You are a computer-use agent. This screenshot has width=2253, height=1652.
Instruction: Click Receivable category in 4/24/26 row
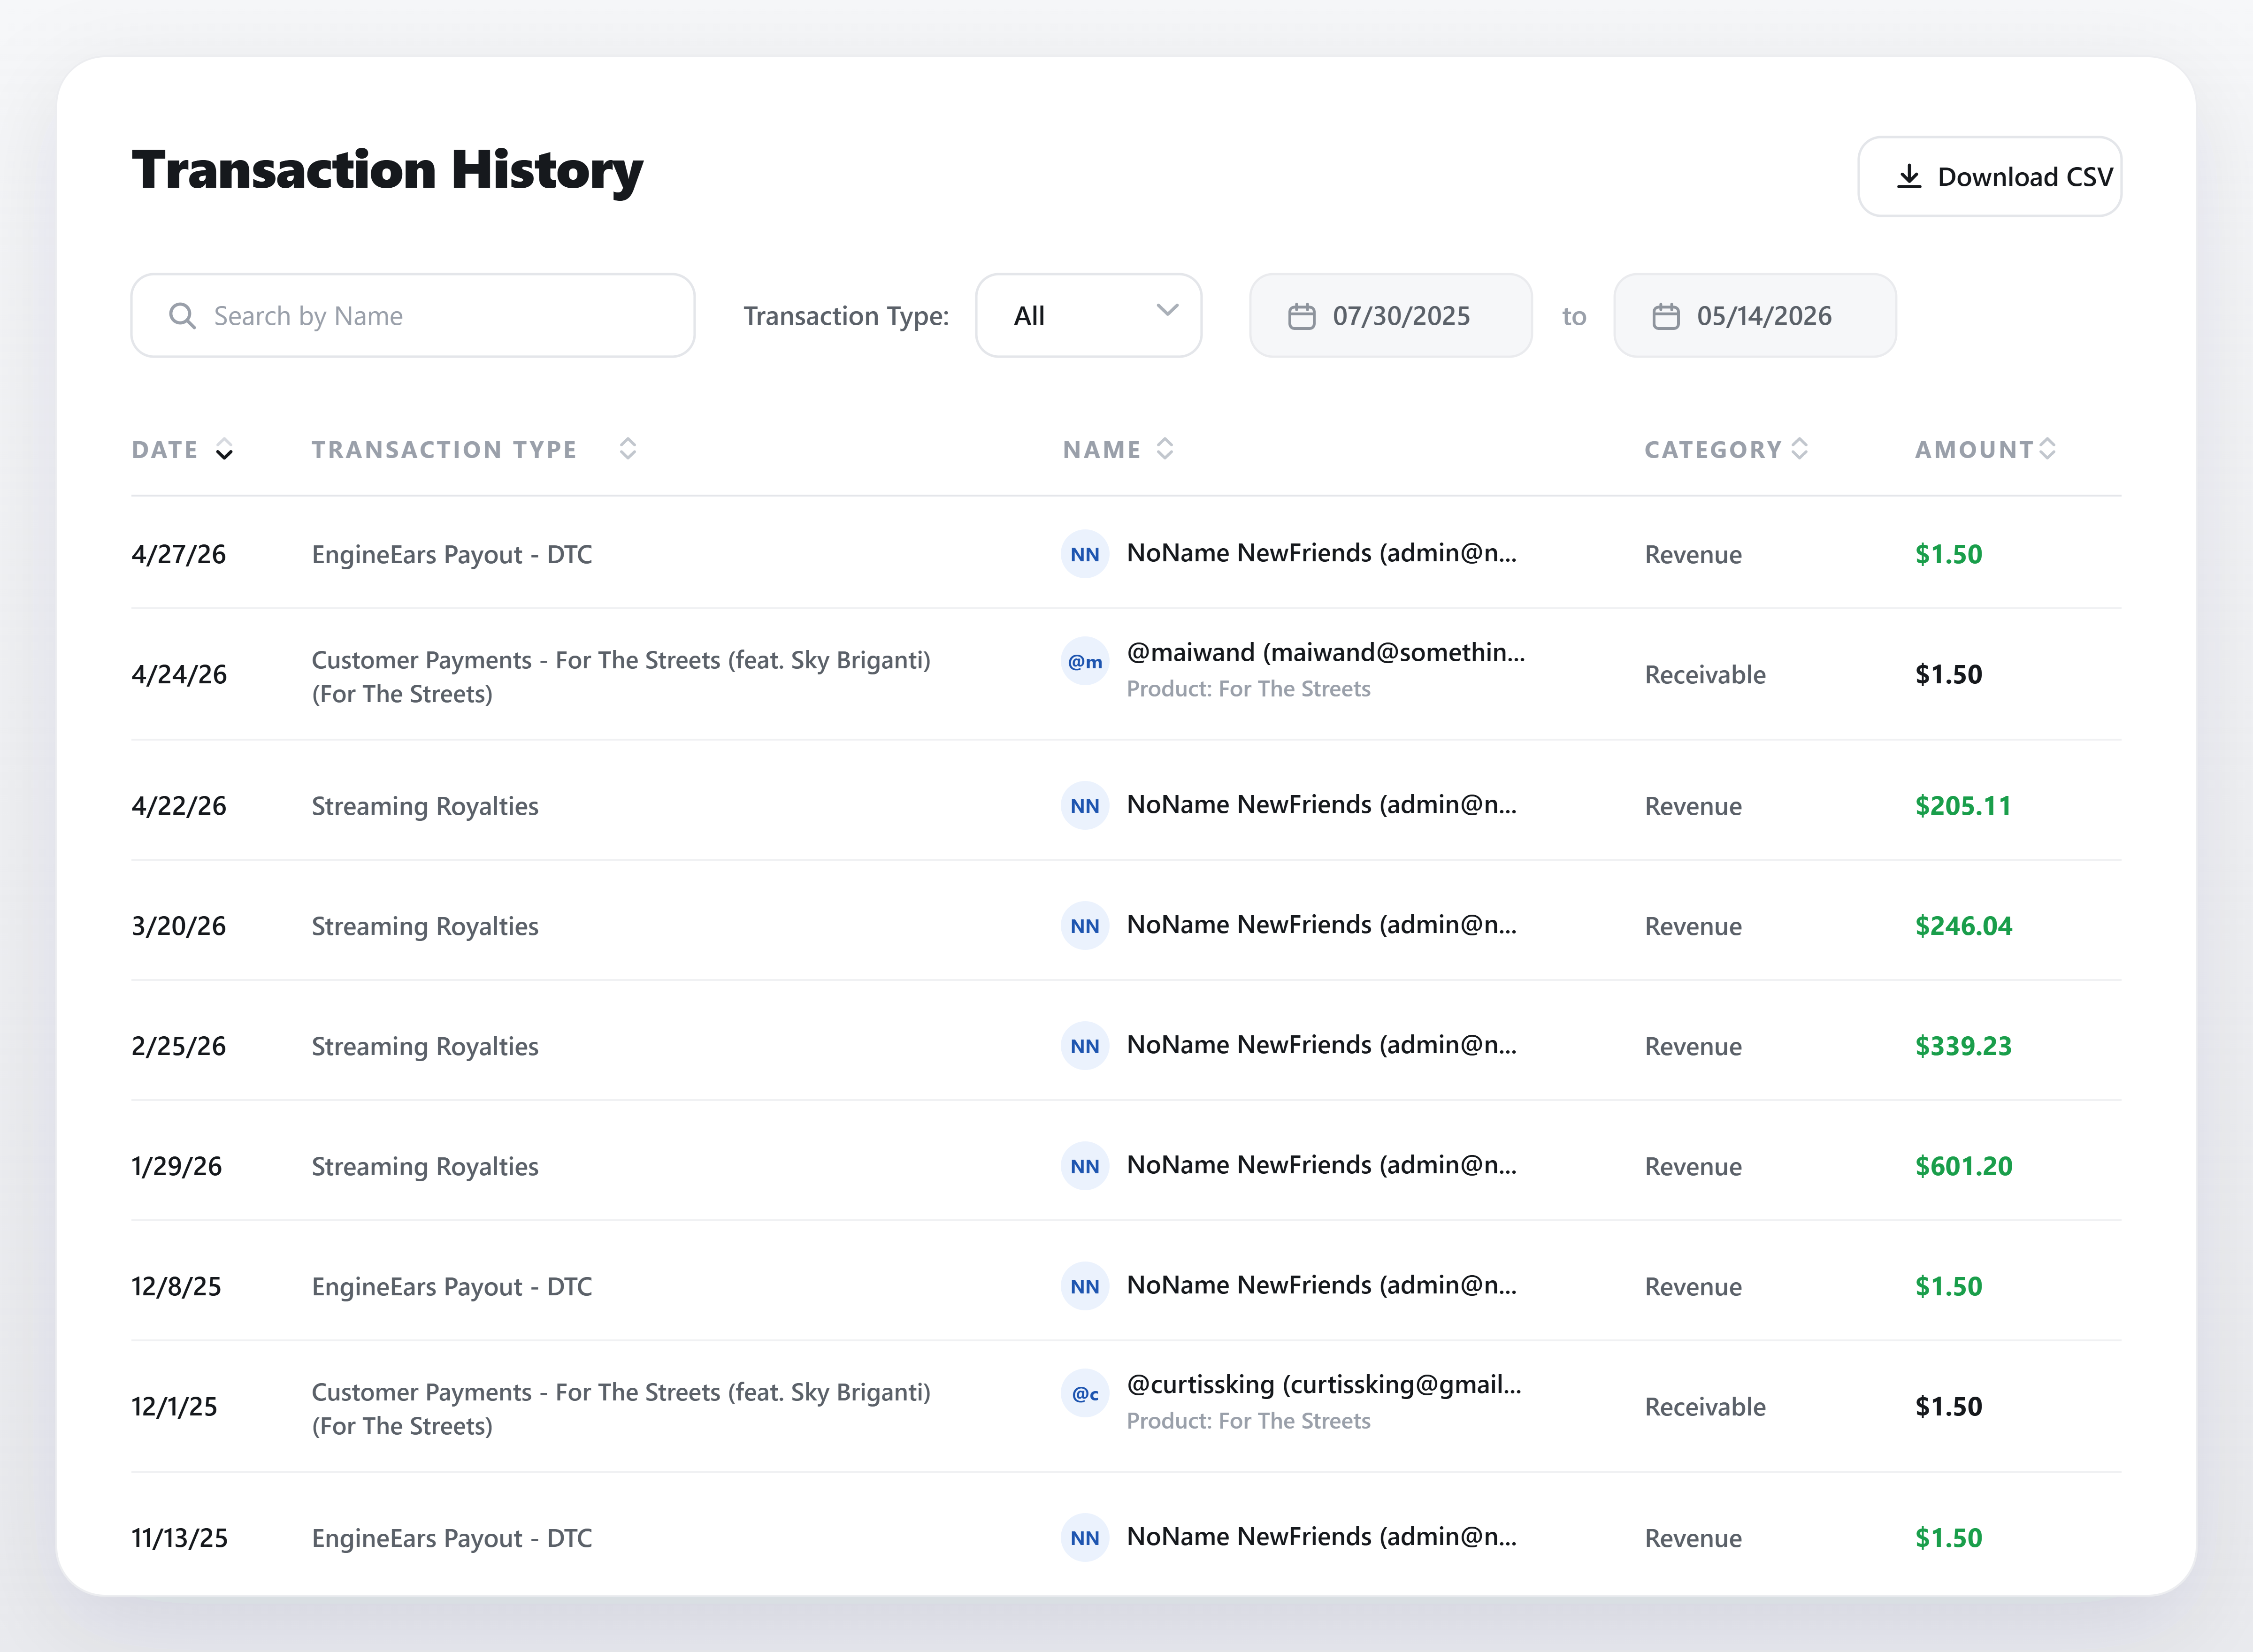point(1705,675)
